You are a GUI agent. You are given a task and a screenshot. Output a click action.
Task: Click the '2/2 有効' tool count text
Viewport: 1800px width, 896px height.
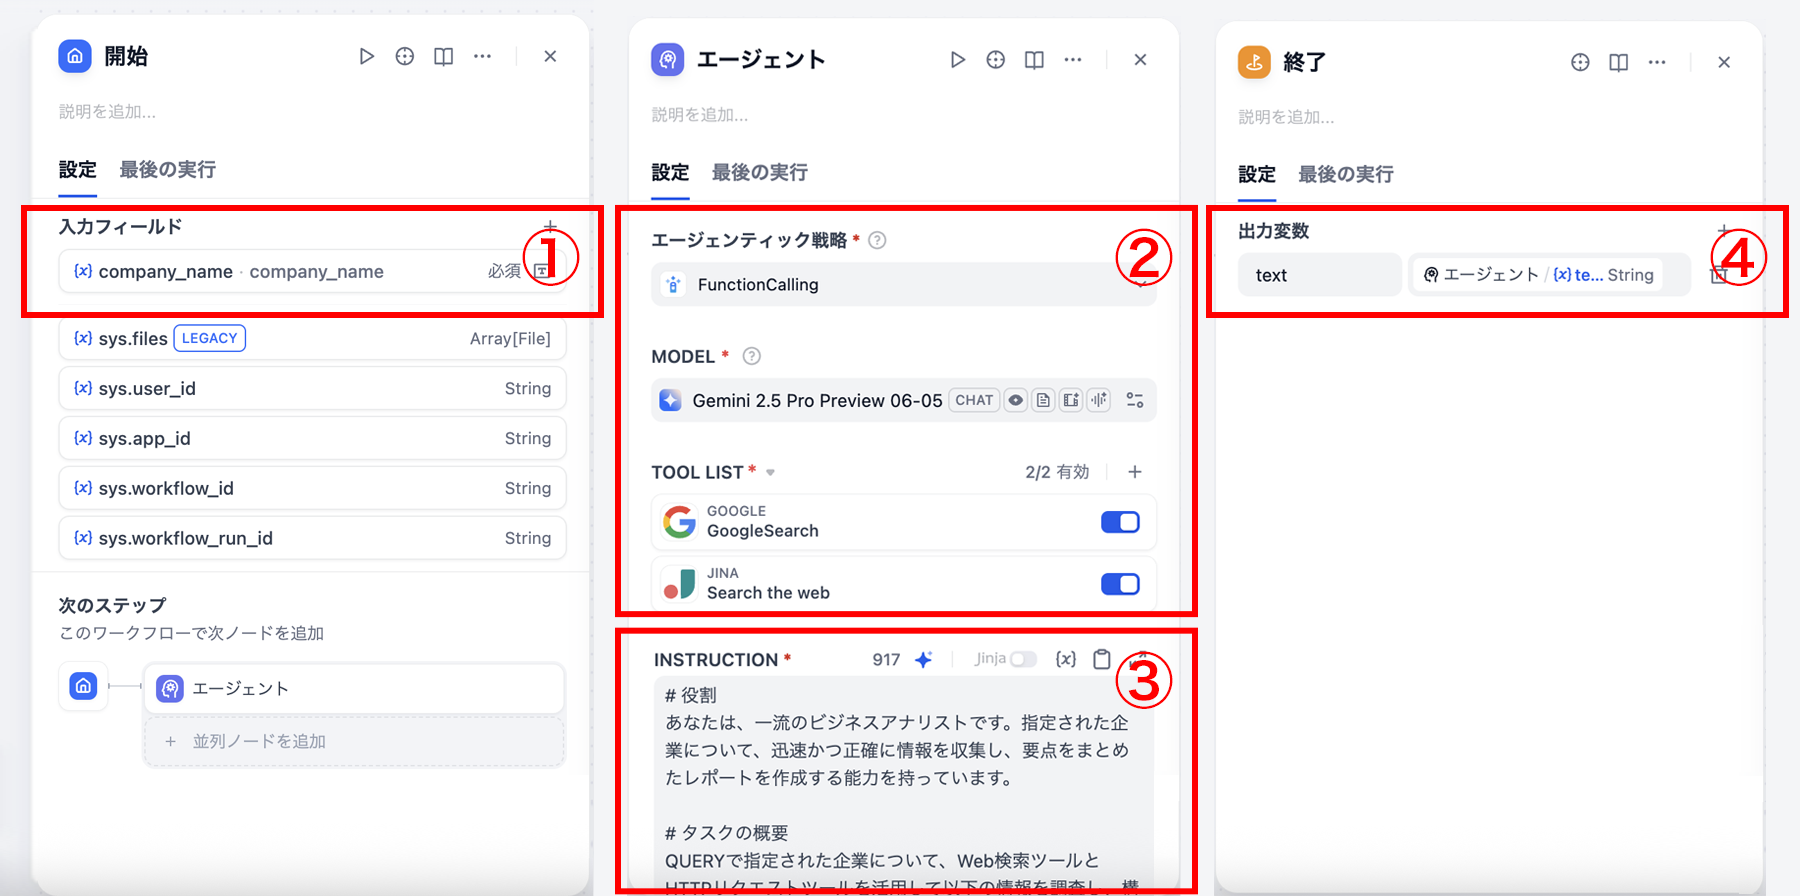click(1057, 472)
